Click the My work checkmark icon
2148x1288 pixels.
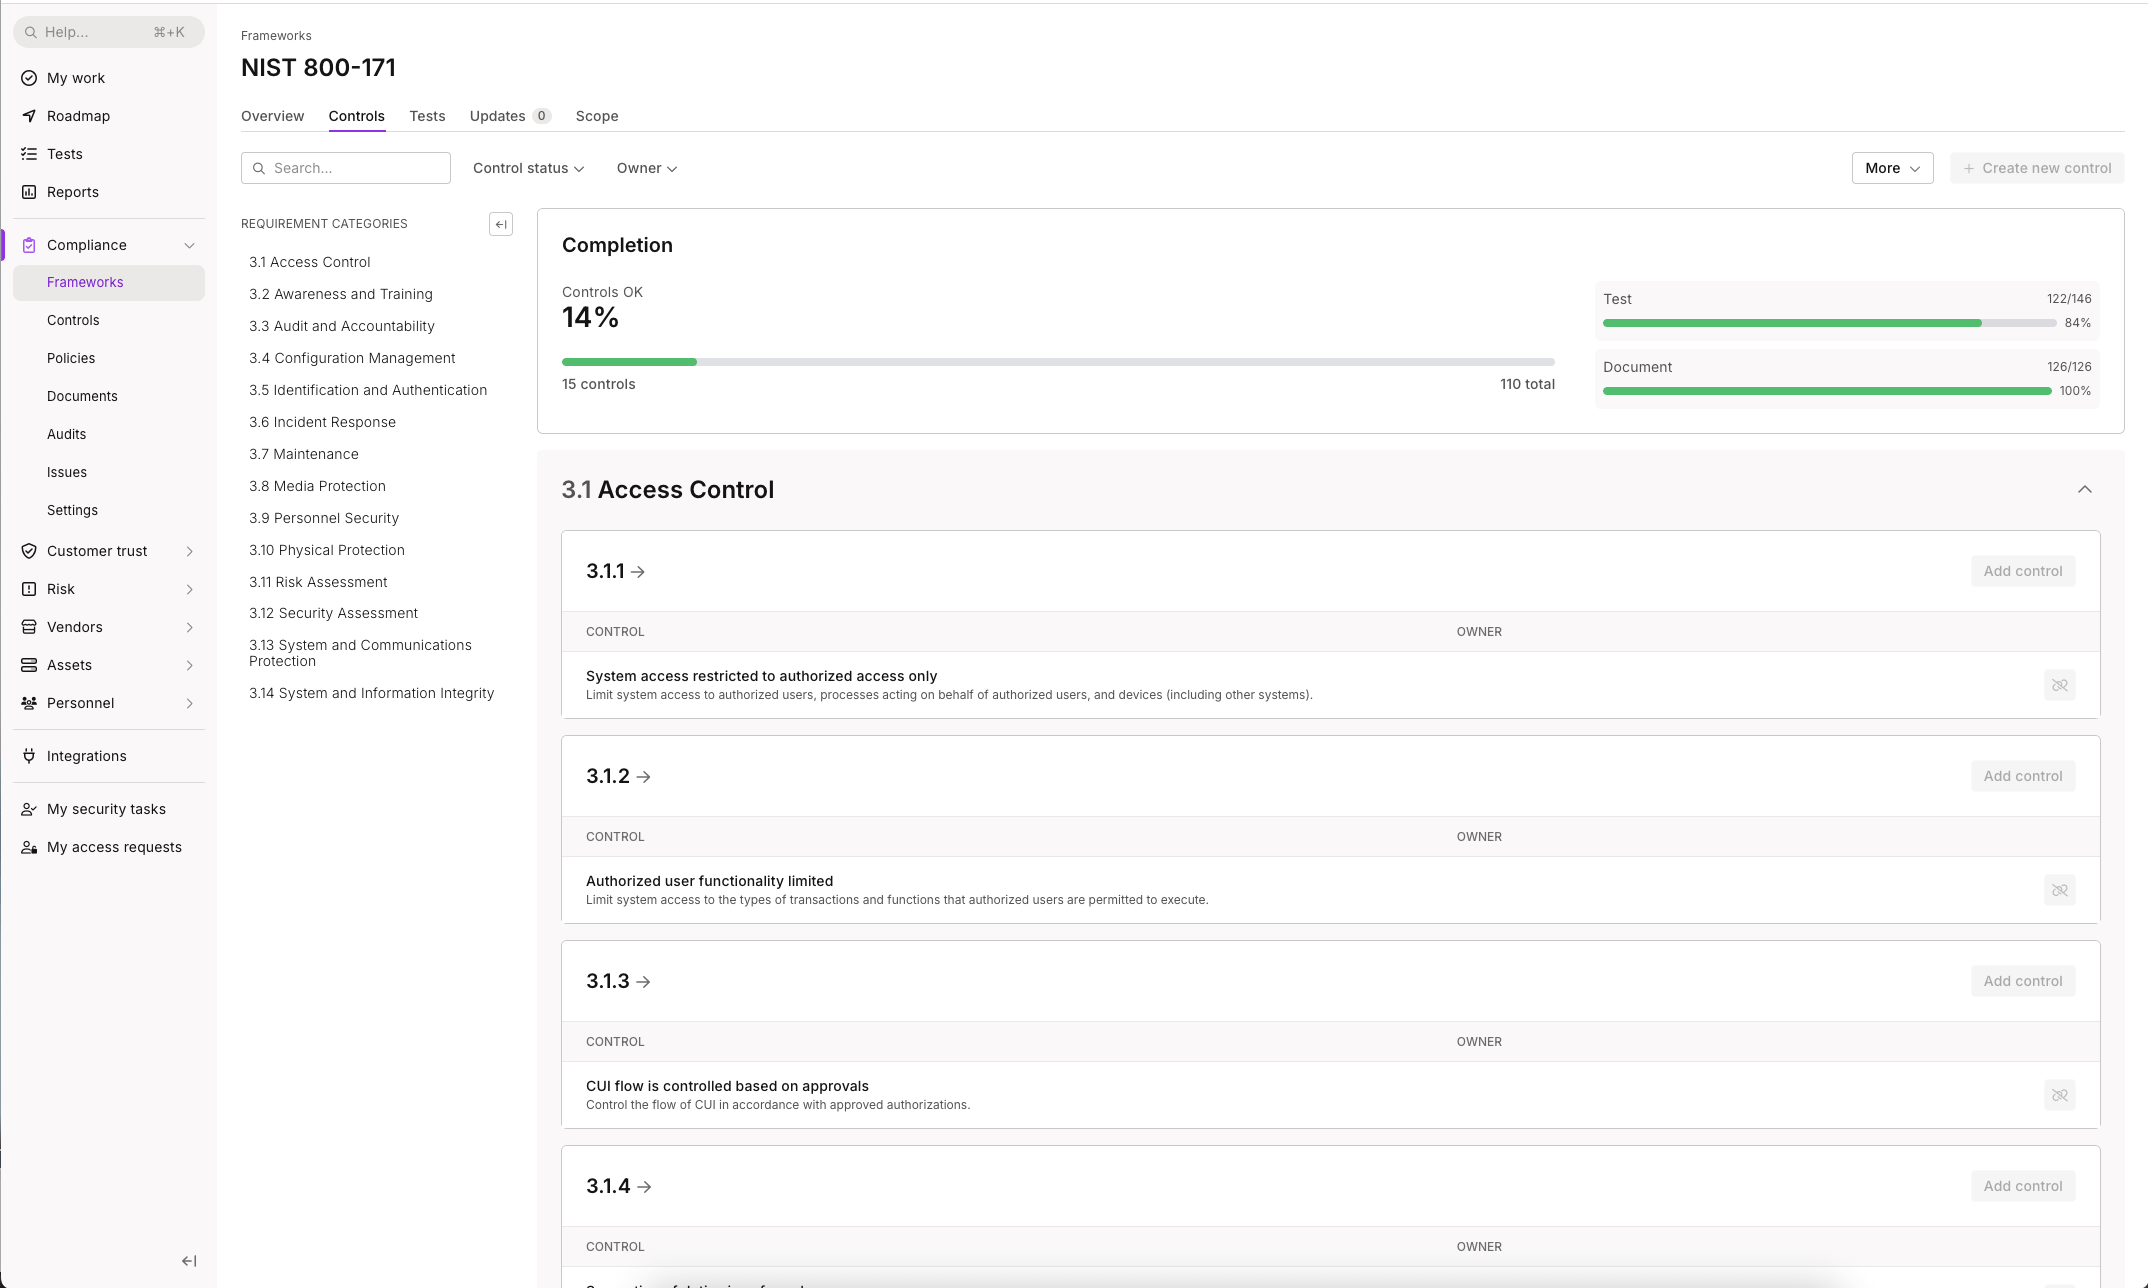[x=29, y=78]
